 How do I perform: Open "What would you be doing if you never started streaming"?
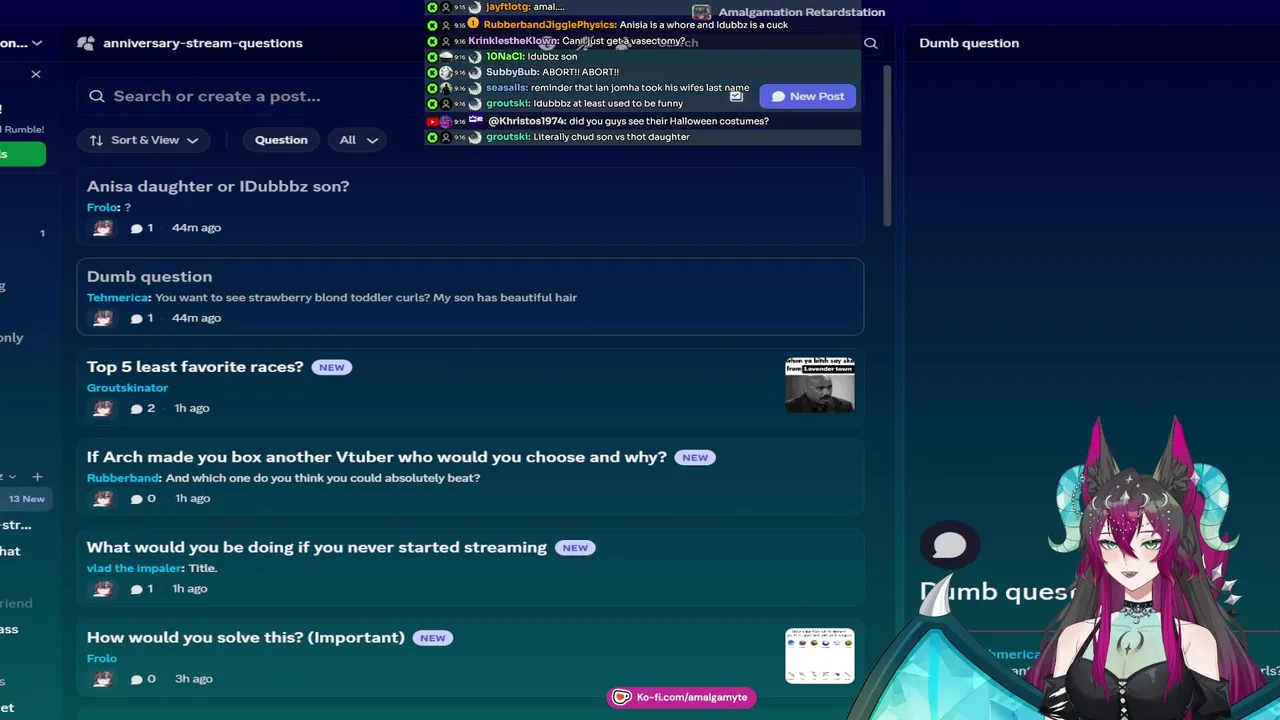click(x=317, y=547)
